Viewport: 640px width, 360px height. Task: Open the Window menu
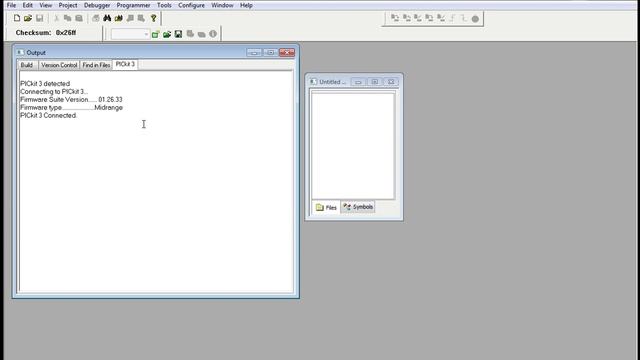click(x=222, y=5)
